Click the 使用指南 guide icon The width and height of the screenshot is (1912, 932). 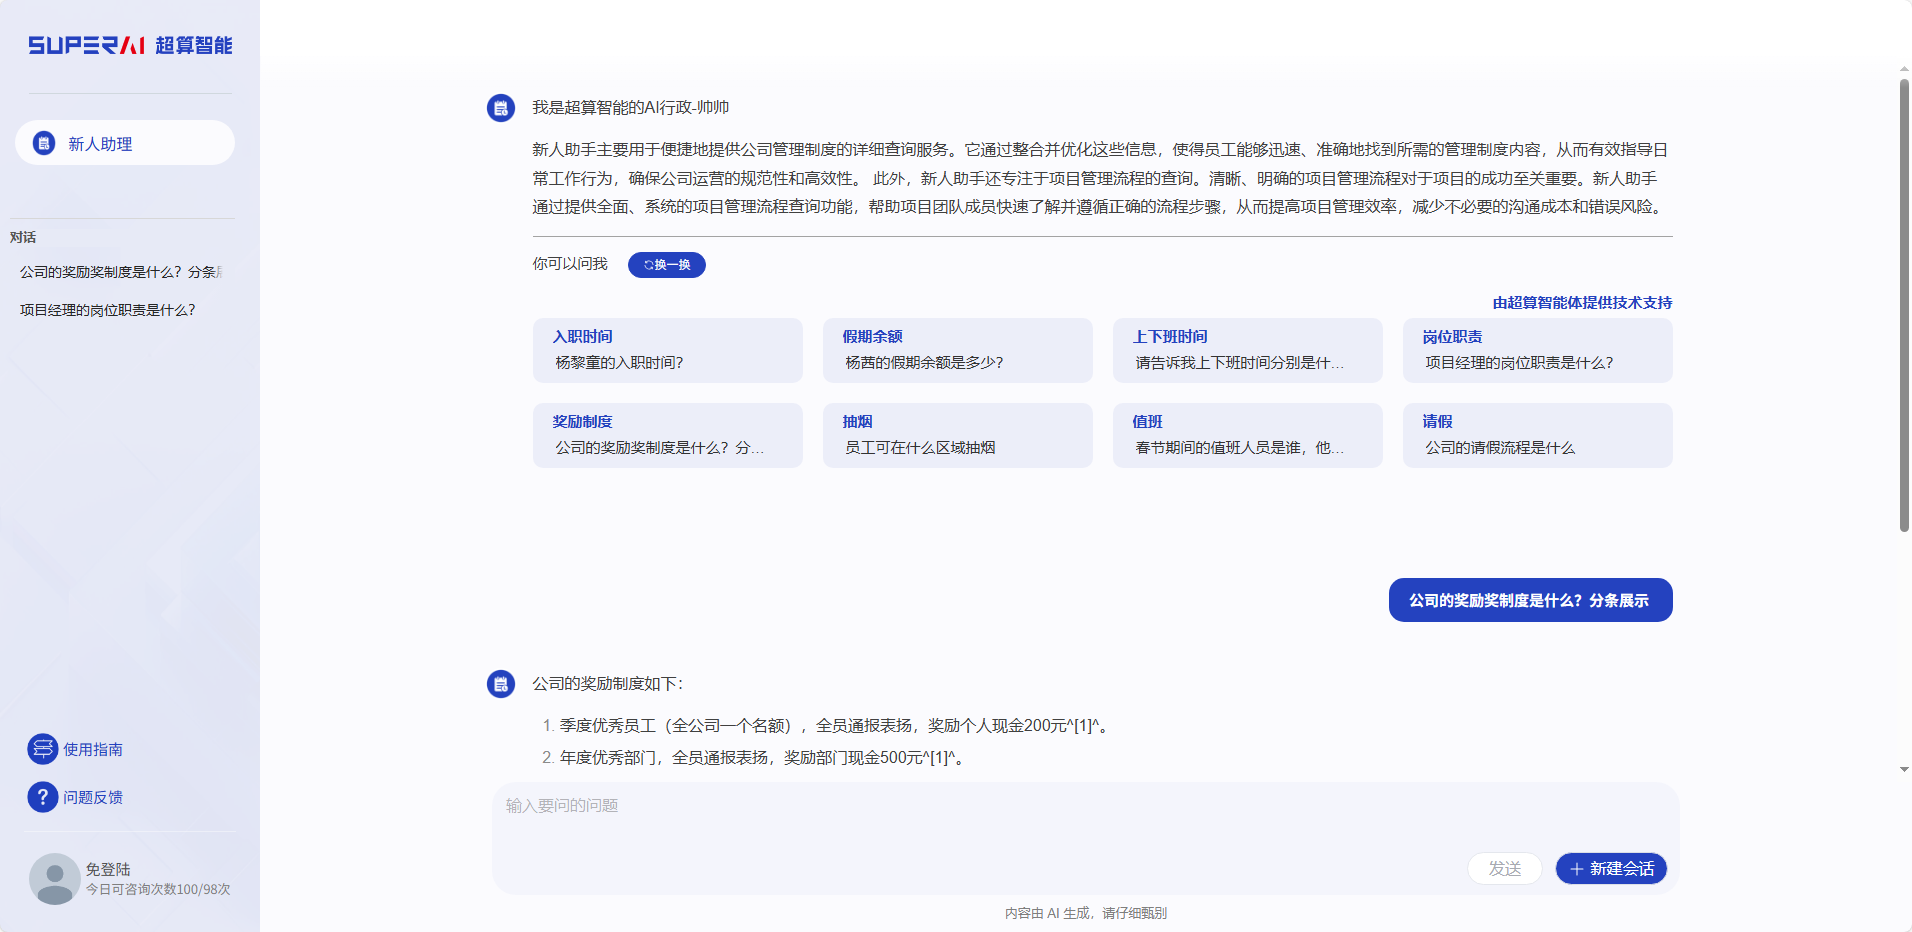pyautogui.click(x=42, y=748)
